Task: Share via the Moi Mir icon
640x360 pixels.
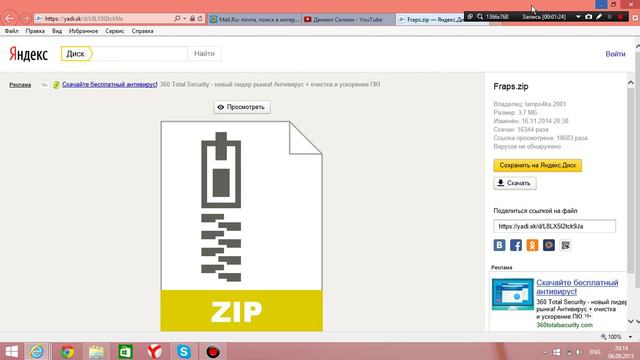Action: 549,245
